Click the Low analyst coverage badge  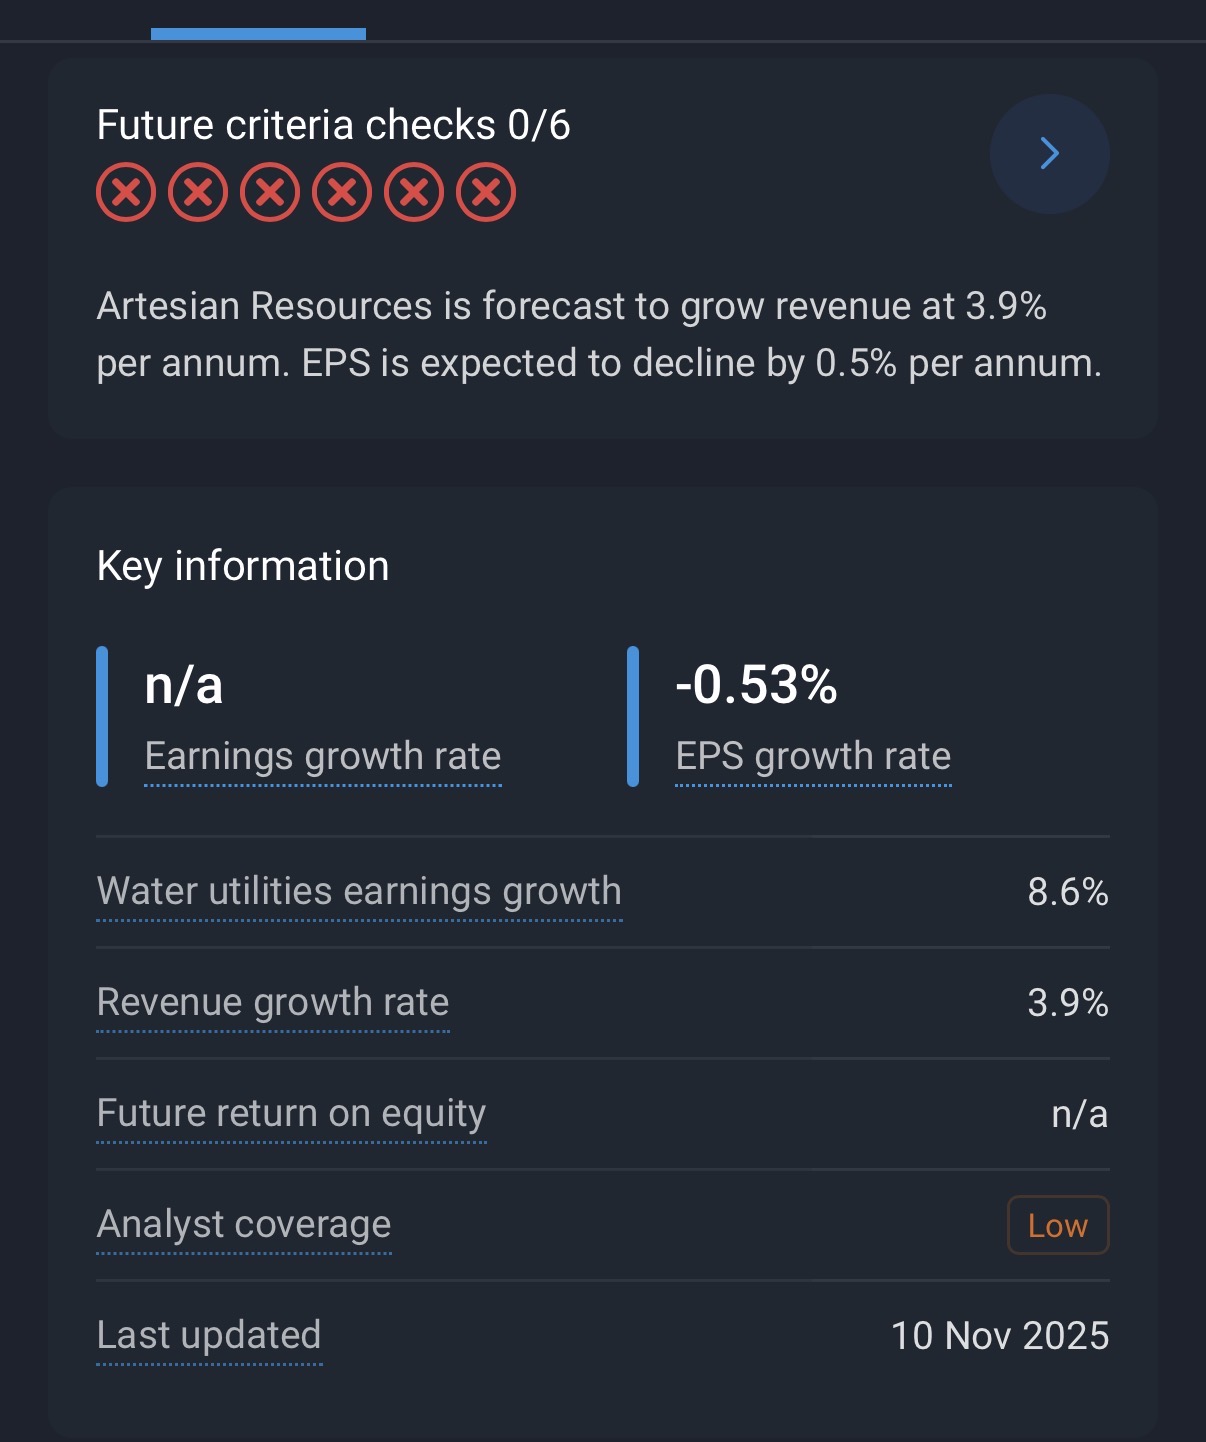pos(1057,1225)
